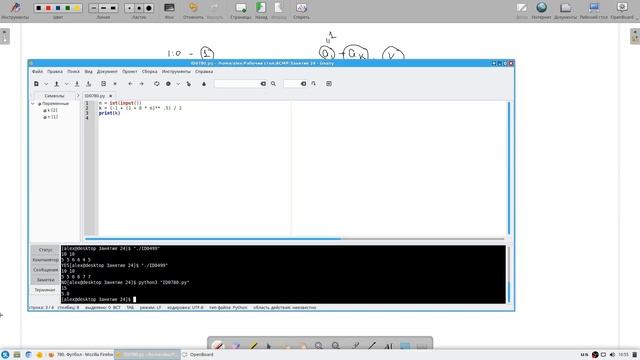Open the Документ menu in Geany
This screenshot has width=640, height=360.
[107, 71]
